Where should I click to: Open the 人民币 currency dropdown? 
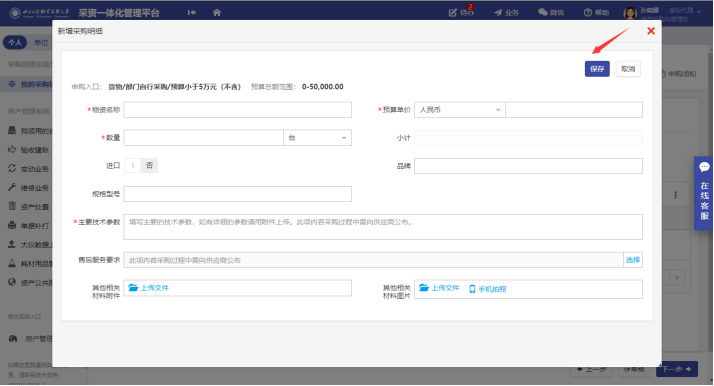(x=459, y=110)
